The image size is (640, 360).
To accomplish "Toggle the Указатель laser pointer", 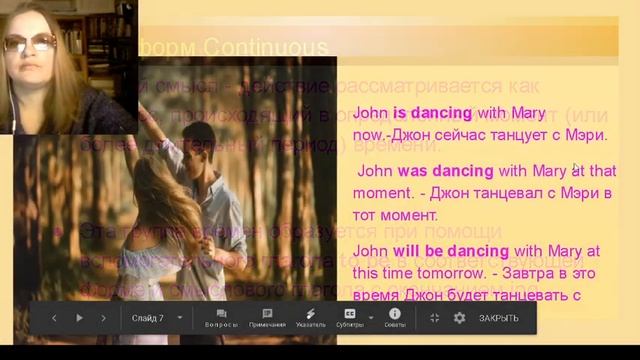I will (311, 318).
